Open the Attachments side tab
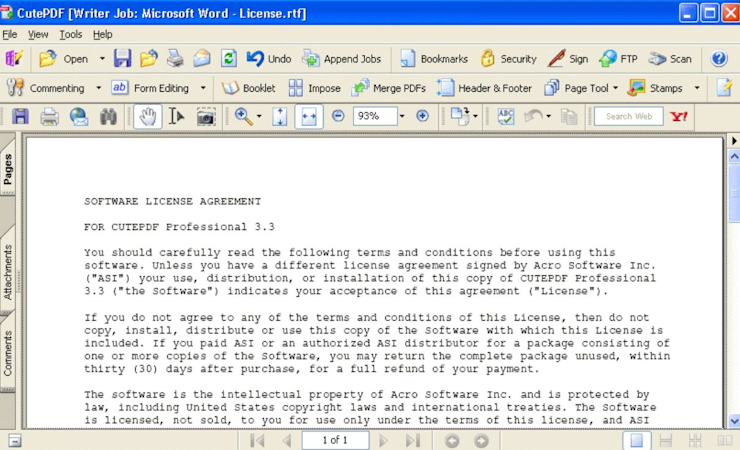740x450 pixels. click(x=8, y=273)
